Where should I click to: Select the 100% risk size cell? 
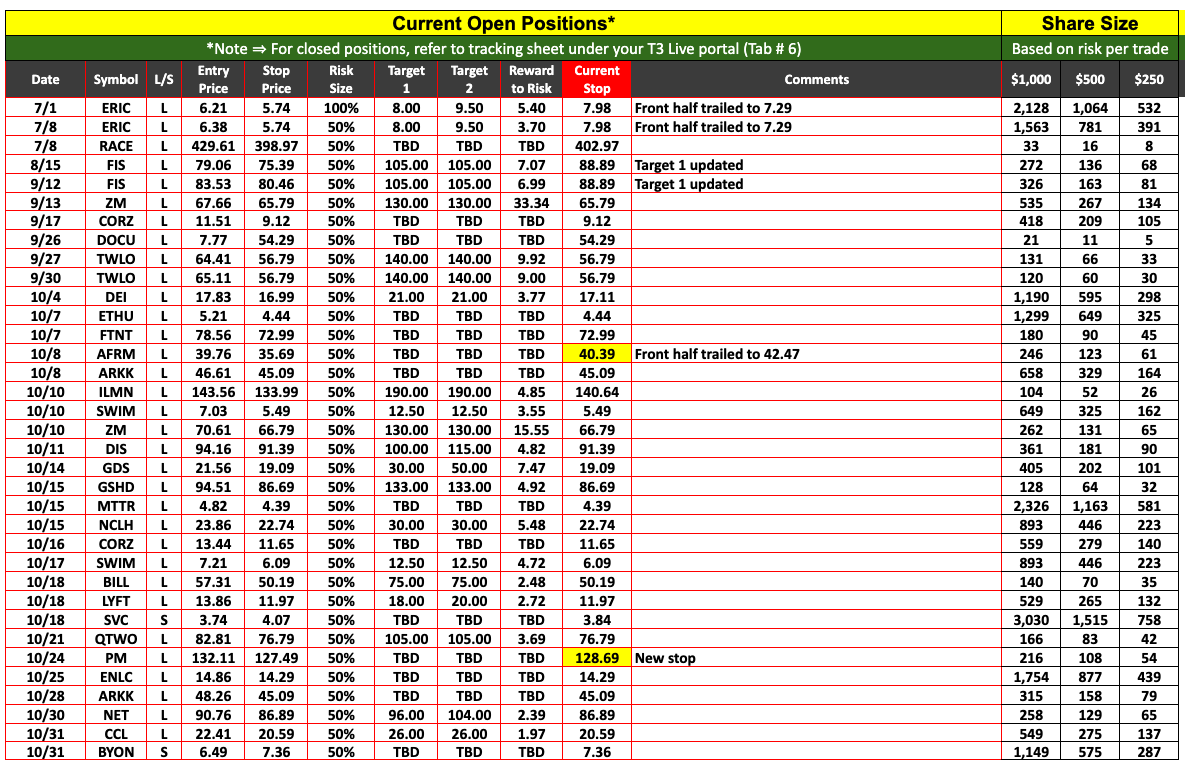point(341,108)
